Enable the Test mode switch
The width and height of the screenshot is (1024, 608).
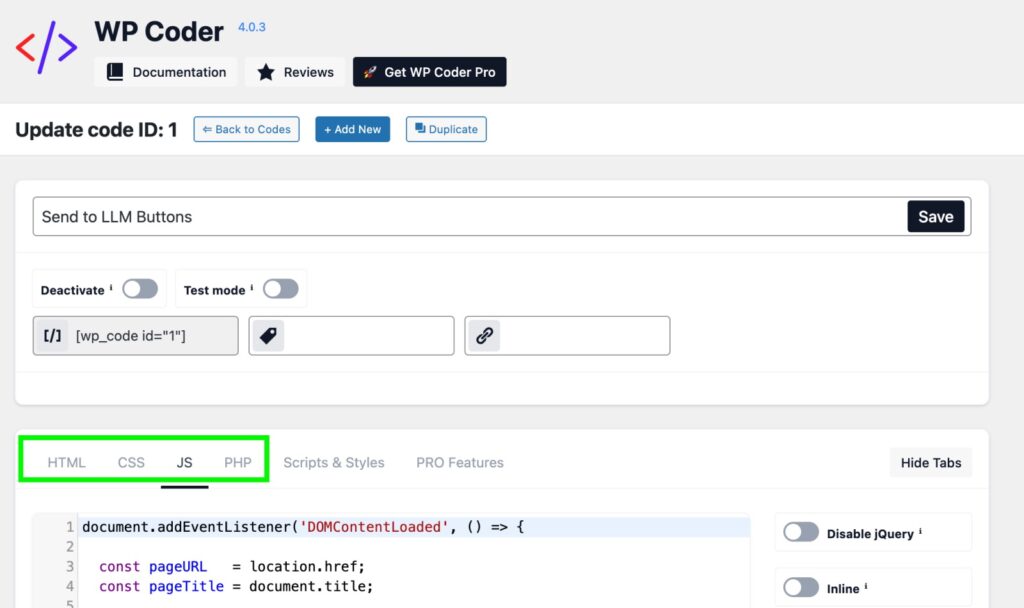280,289
